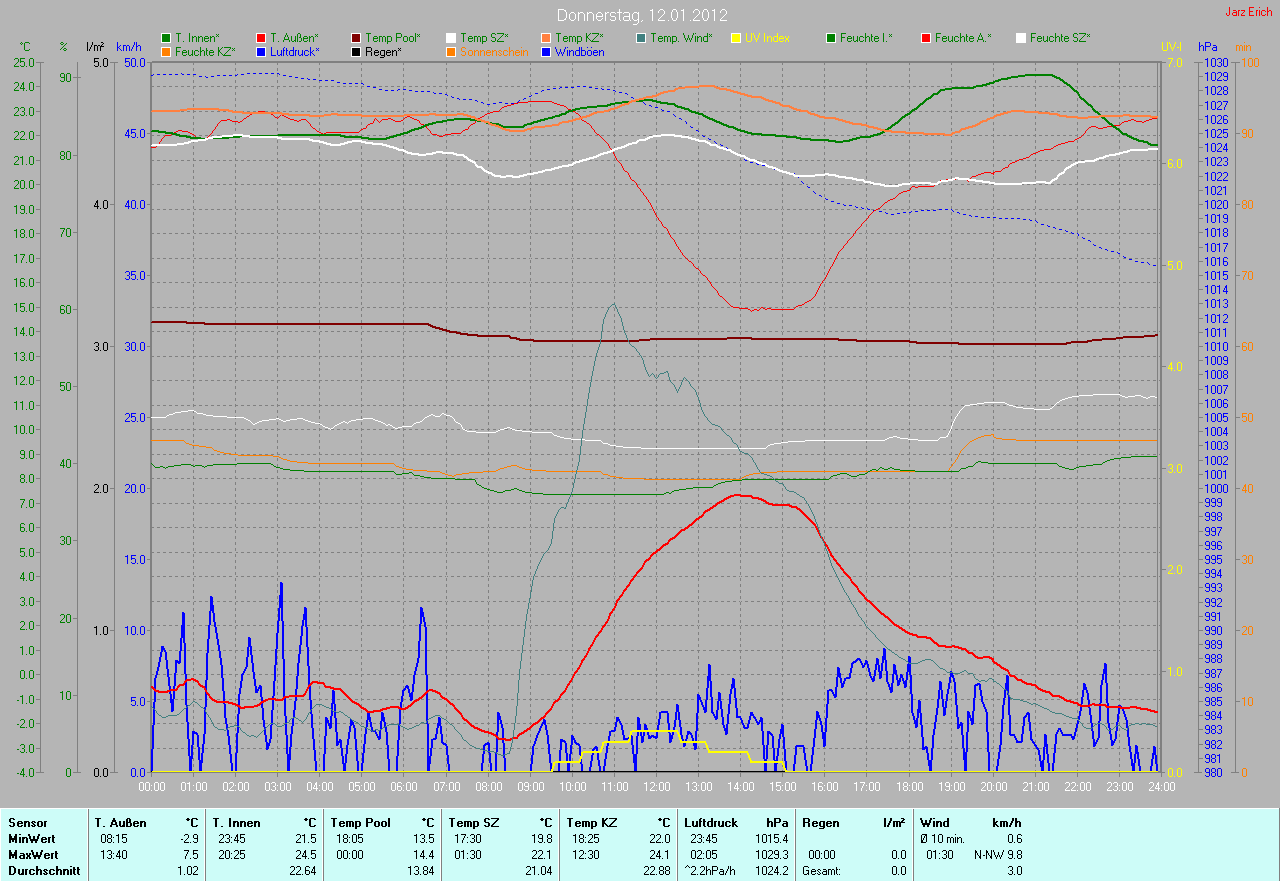Screen dimensions: 1280x881
Task: Click the pressure maximum value 1029.3
Action: click(771, 855)
